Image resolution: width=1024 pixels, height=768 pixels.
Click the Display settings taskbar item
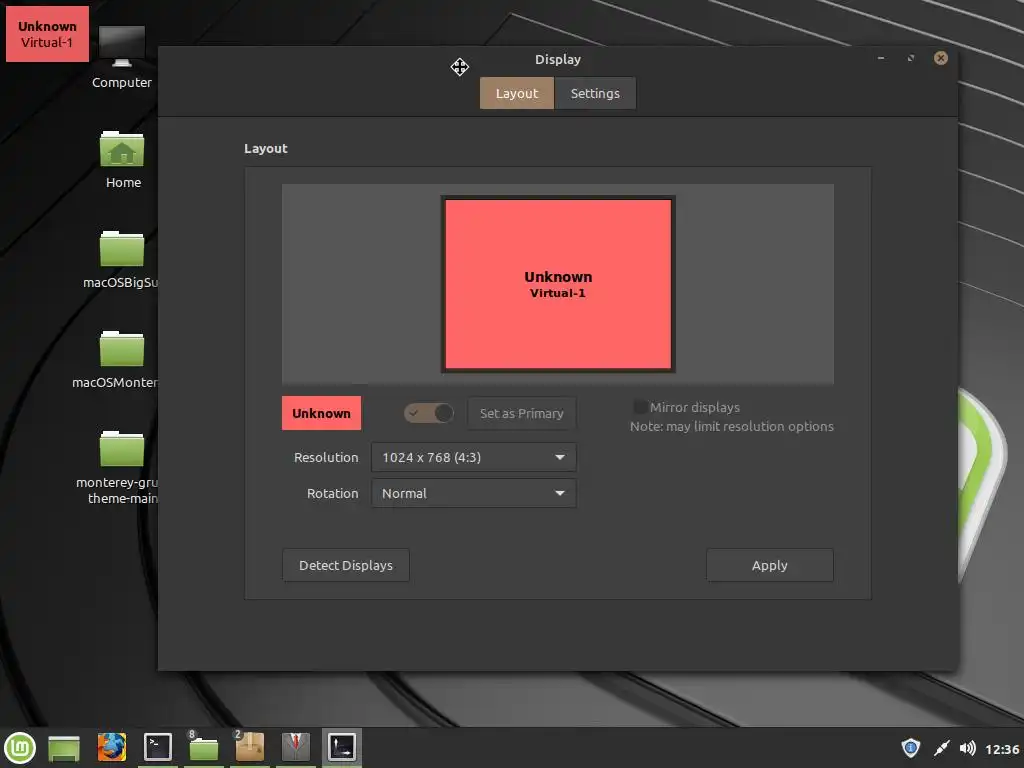tap(342, 748)
